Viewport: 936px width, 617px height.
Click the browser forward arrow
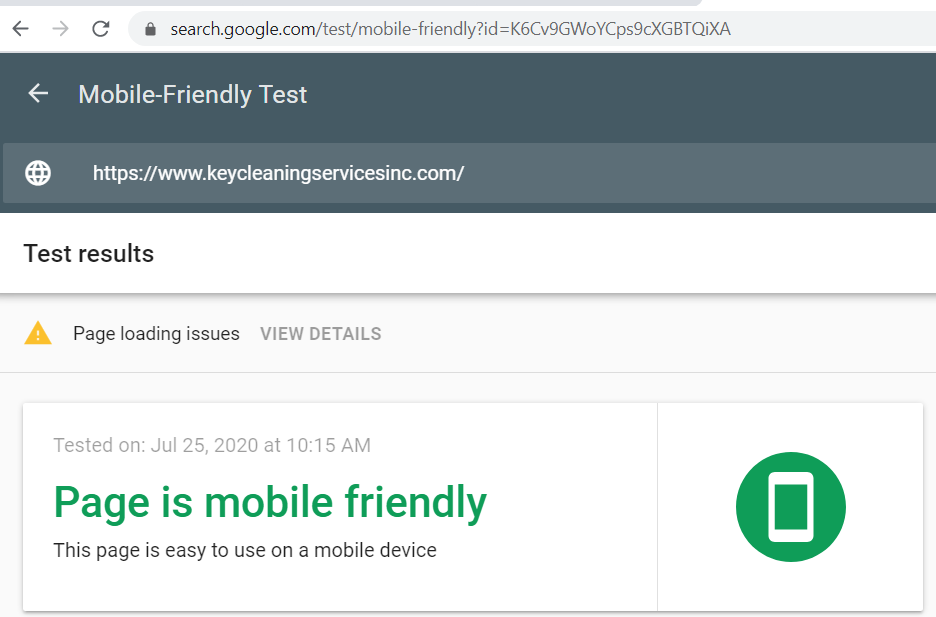click(x=60, y=29)
